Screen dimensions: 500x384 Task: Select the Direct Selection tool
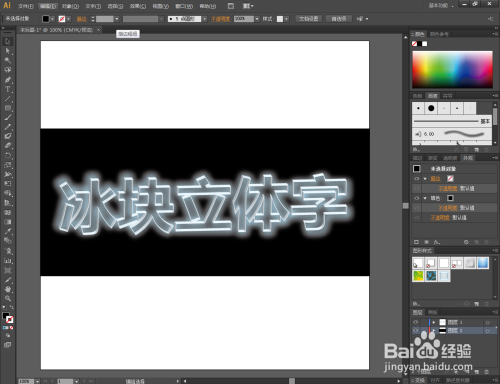[8, 51]
